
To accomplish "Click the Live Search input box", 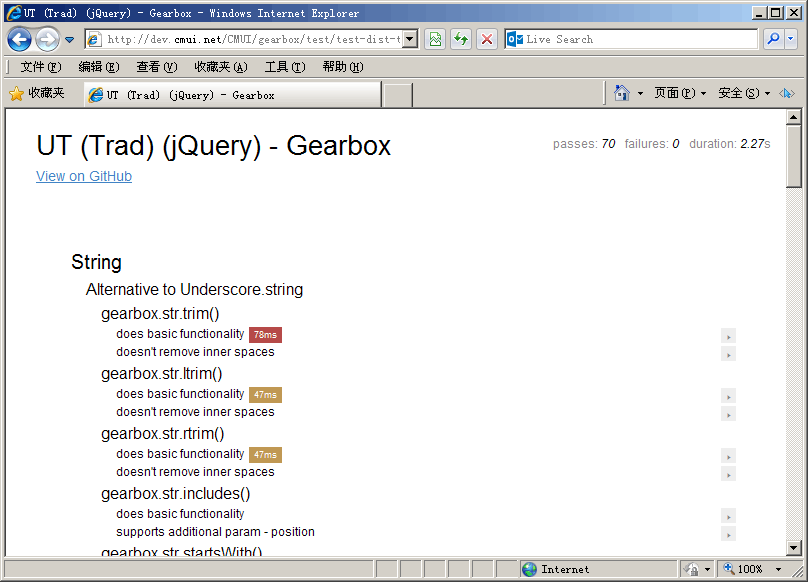I will [x=631, y=39].
